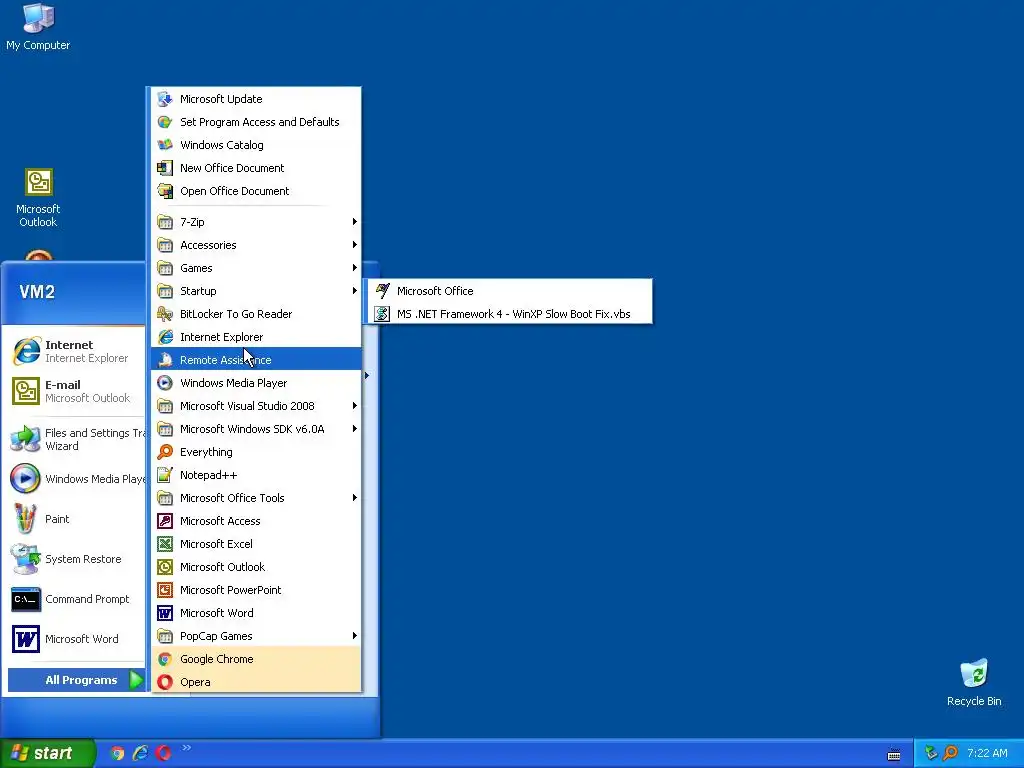The height and width of the screenshot is (768, 1024).
Task: Launch Microsoft Access
Action: (x=256, y=520)
